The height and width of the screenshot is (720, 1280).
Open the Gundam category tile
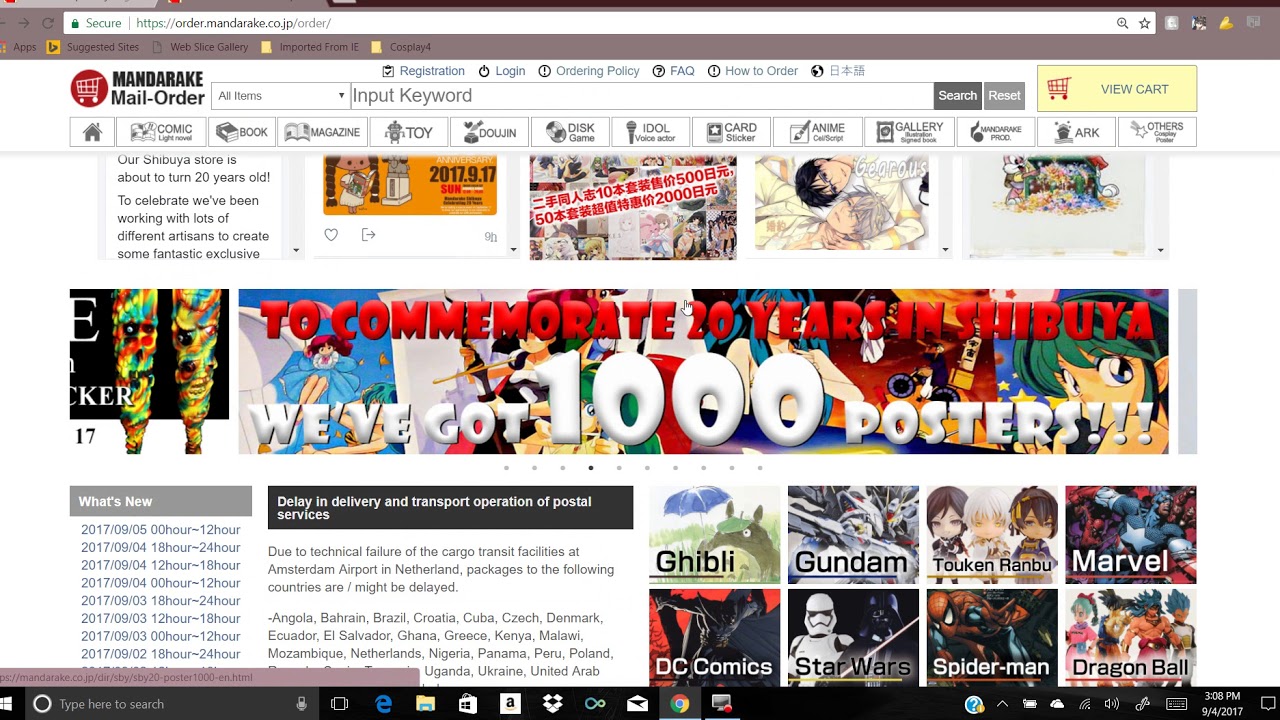pos(853,534)
